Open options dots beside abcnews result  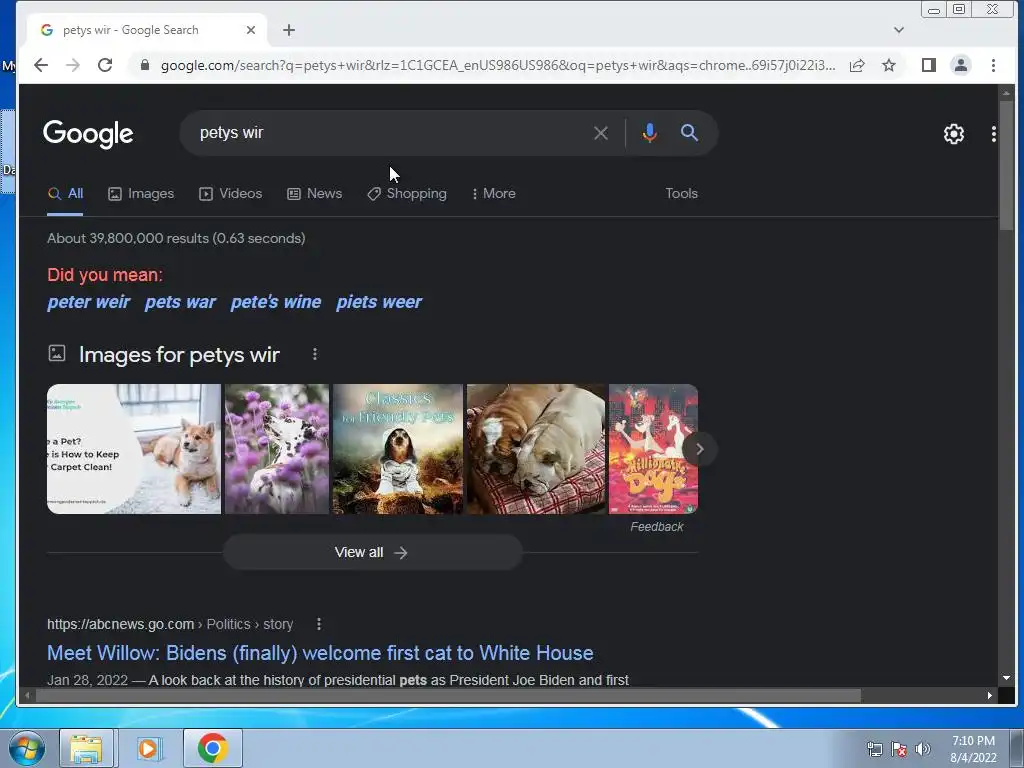pos(319,624)
